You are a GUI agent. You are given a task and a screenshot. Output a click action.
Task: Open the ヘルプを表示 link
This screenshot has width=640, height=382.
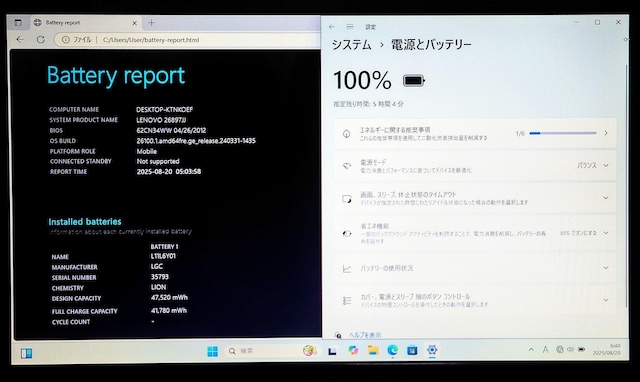coord(365,335)
